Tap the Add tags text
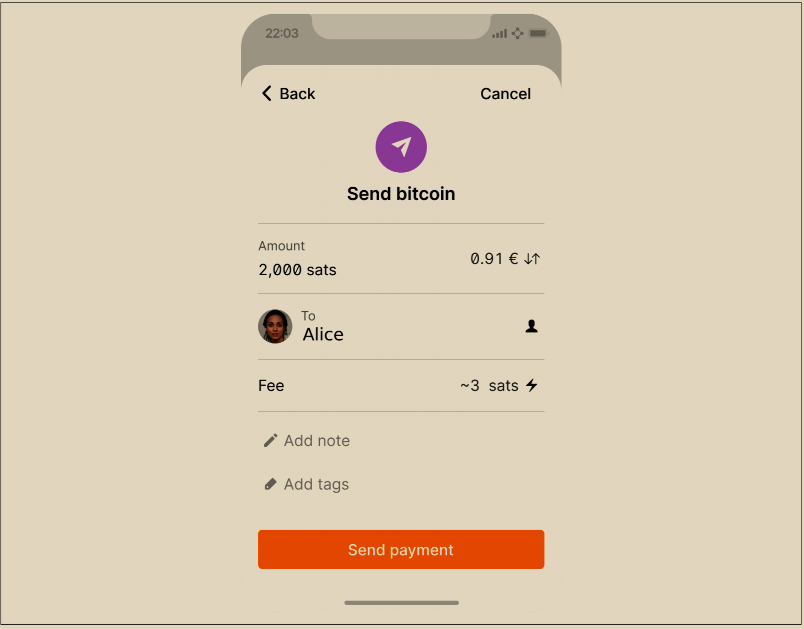The image size is (804, 629). point(316,484)
